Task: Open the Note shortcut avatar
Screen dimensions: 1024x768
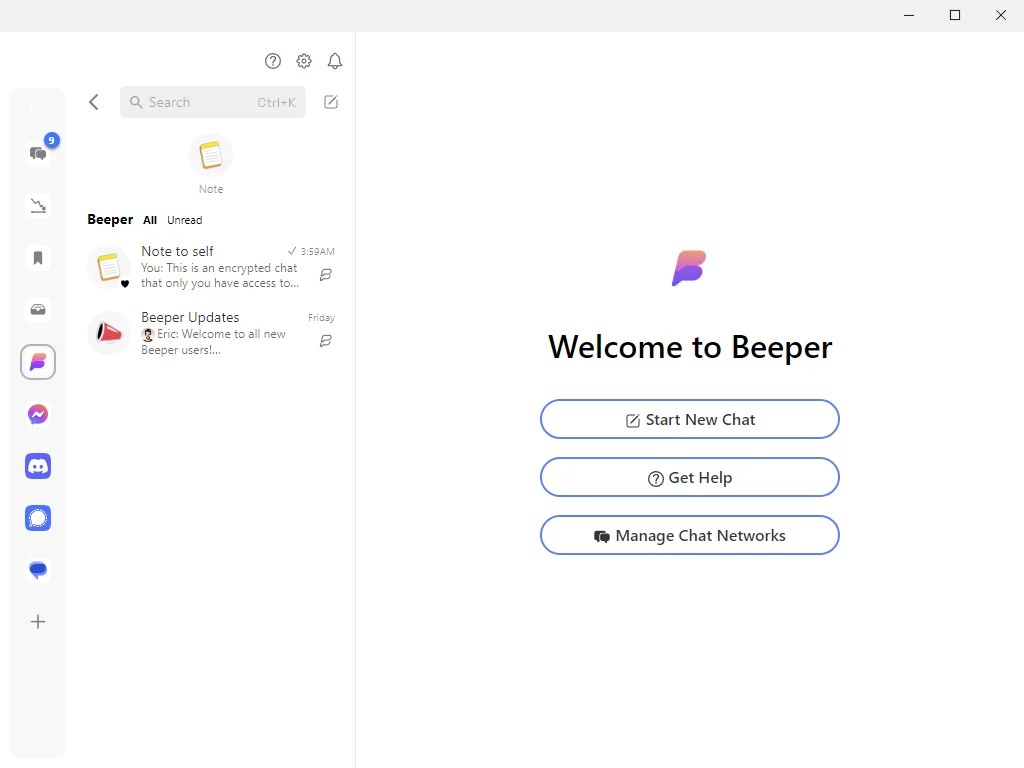Action: point(211,155)
